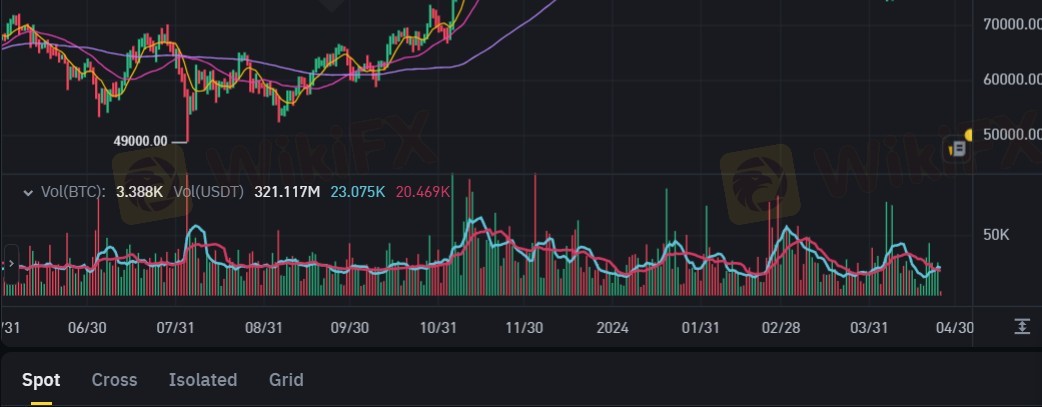Click the 03/31 date on time axis

tap(869, 328)
